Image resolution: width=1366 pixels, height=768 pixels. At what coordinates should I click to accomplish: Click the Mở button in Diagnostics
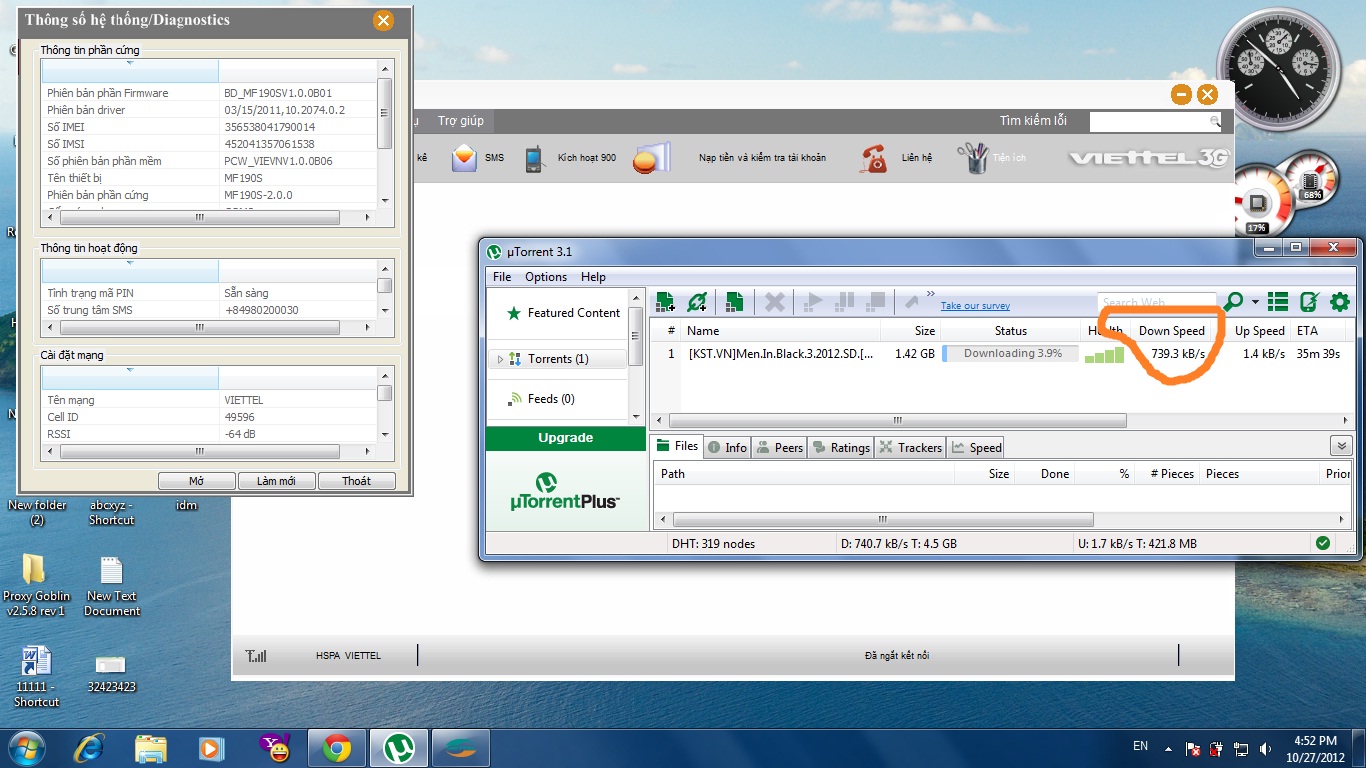(197, 481)
